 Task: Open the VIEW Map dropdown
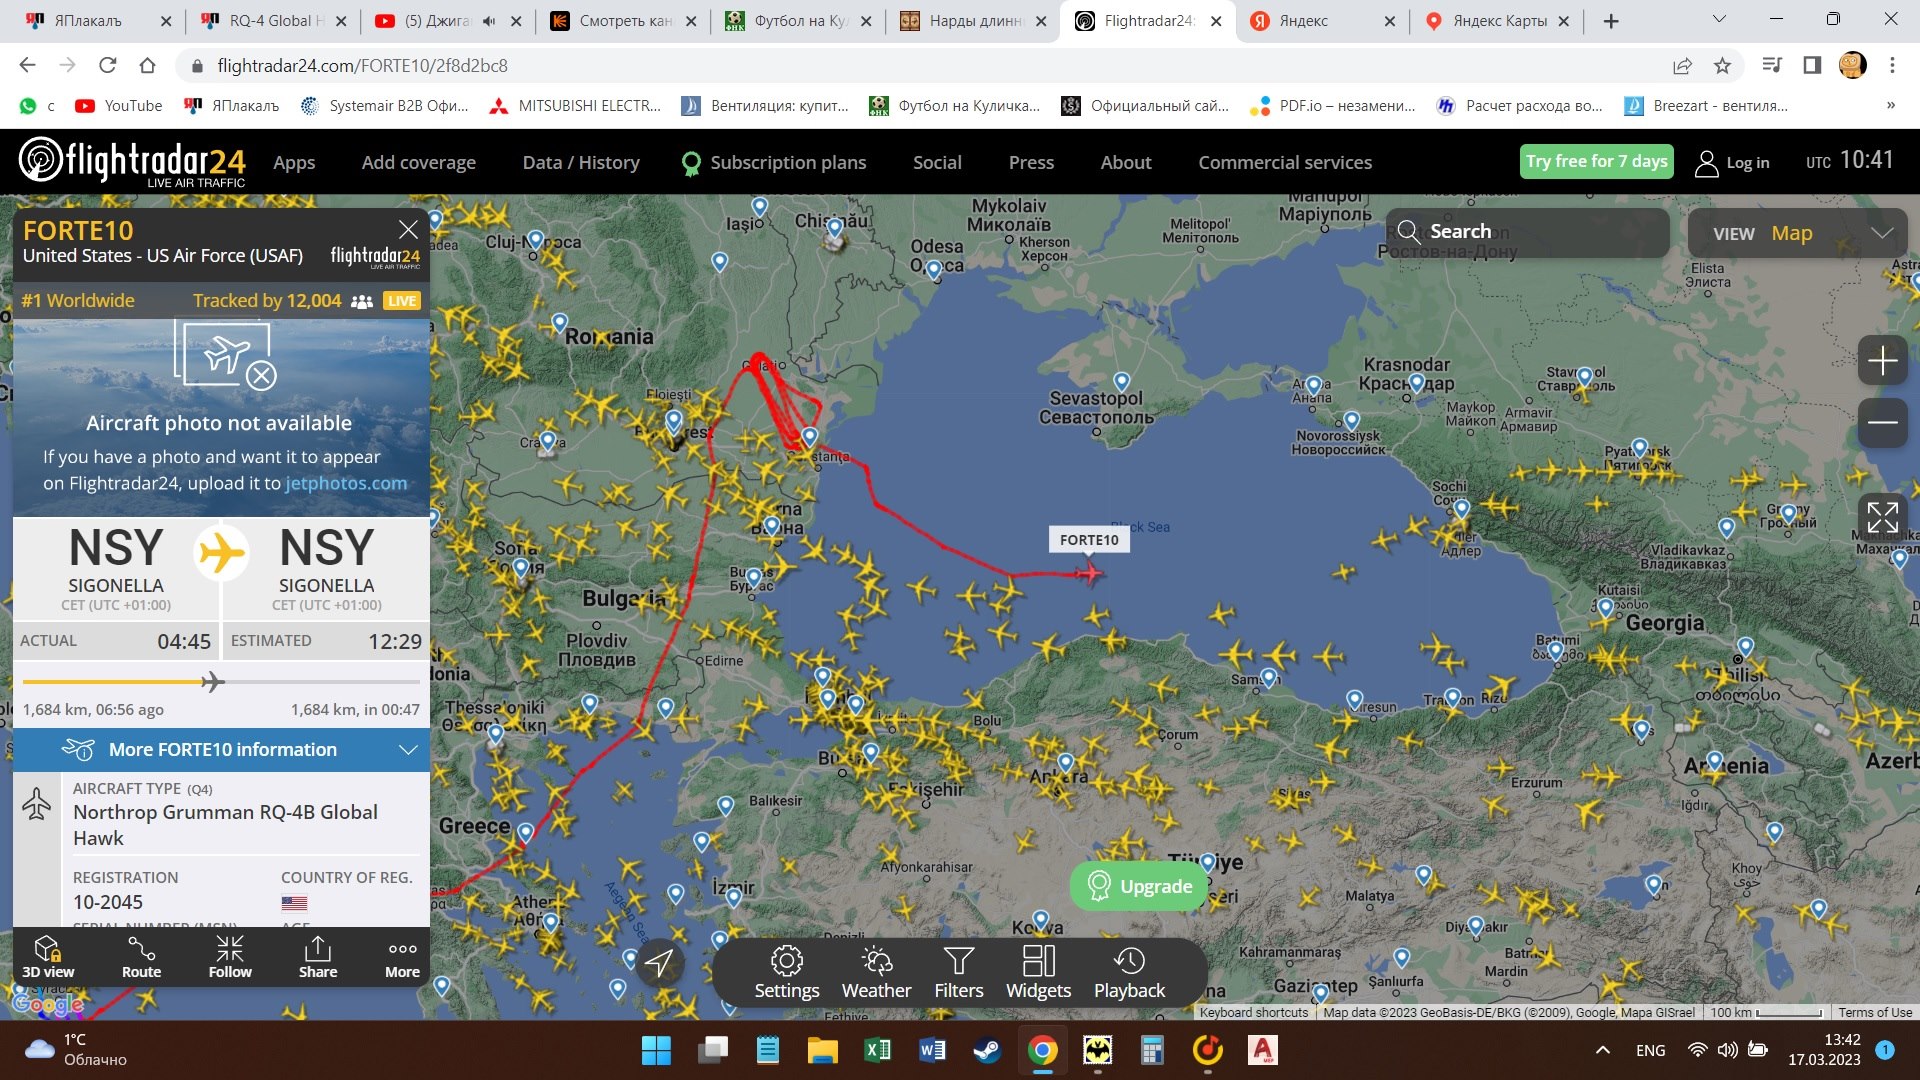[1798, 233]
